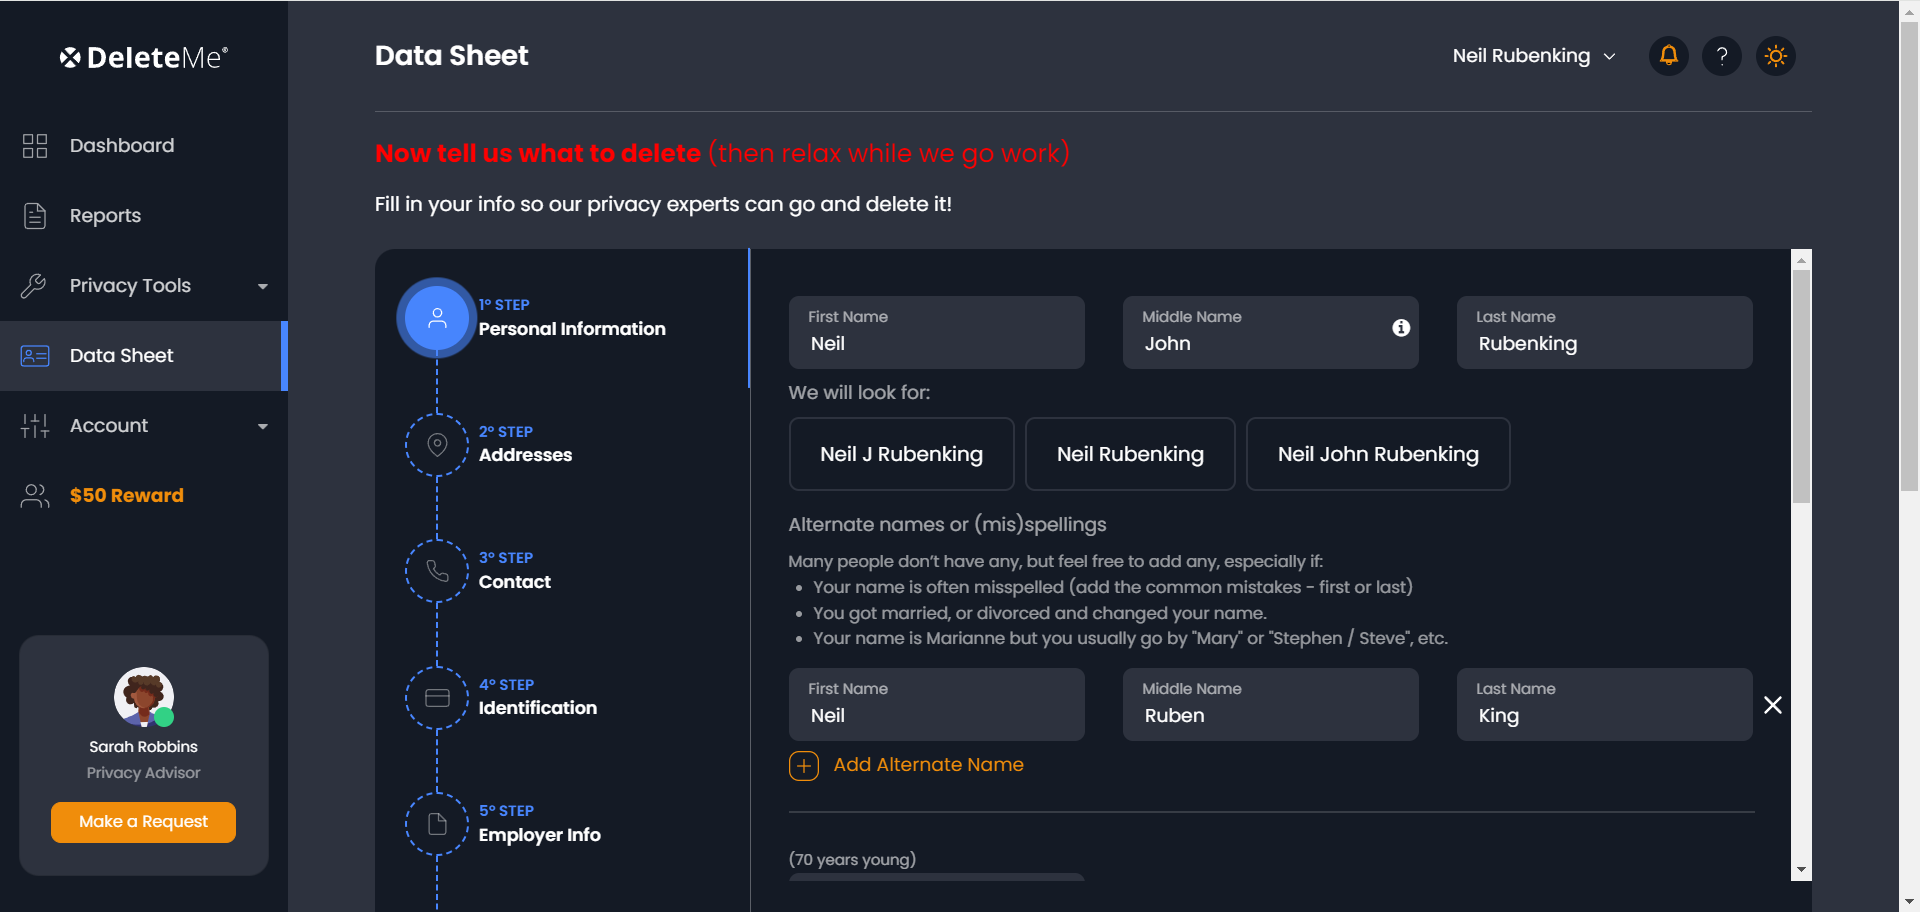Click Add Alternate Name link
The width and height of the screenshot is (1920, 912).
point(929,765)
